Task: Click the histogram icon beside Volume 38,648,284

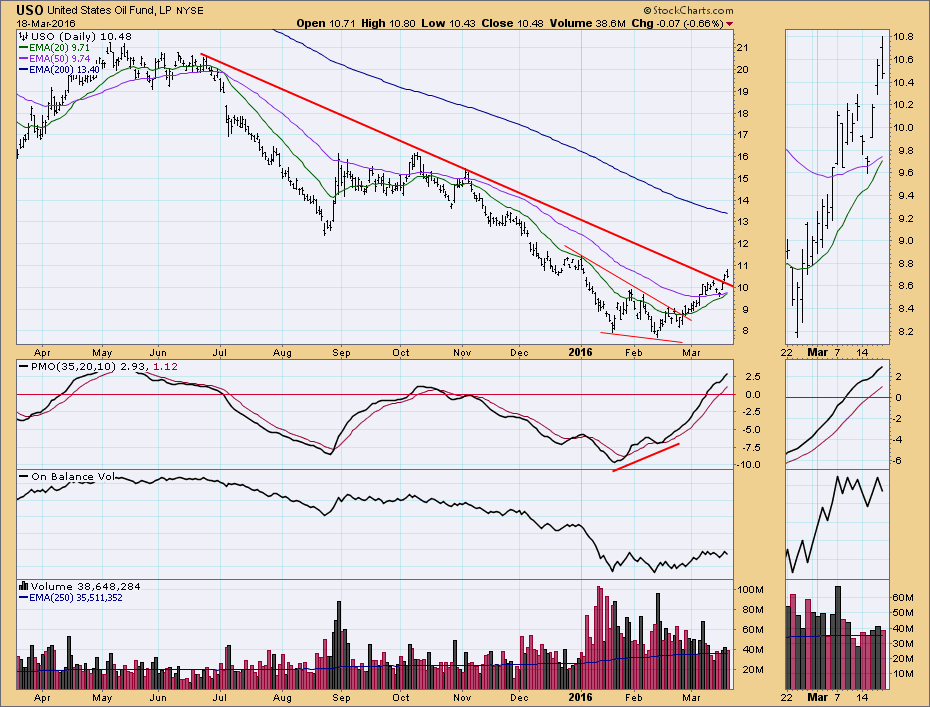Action: pos(24,586)
